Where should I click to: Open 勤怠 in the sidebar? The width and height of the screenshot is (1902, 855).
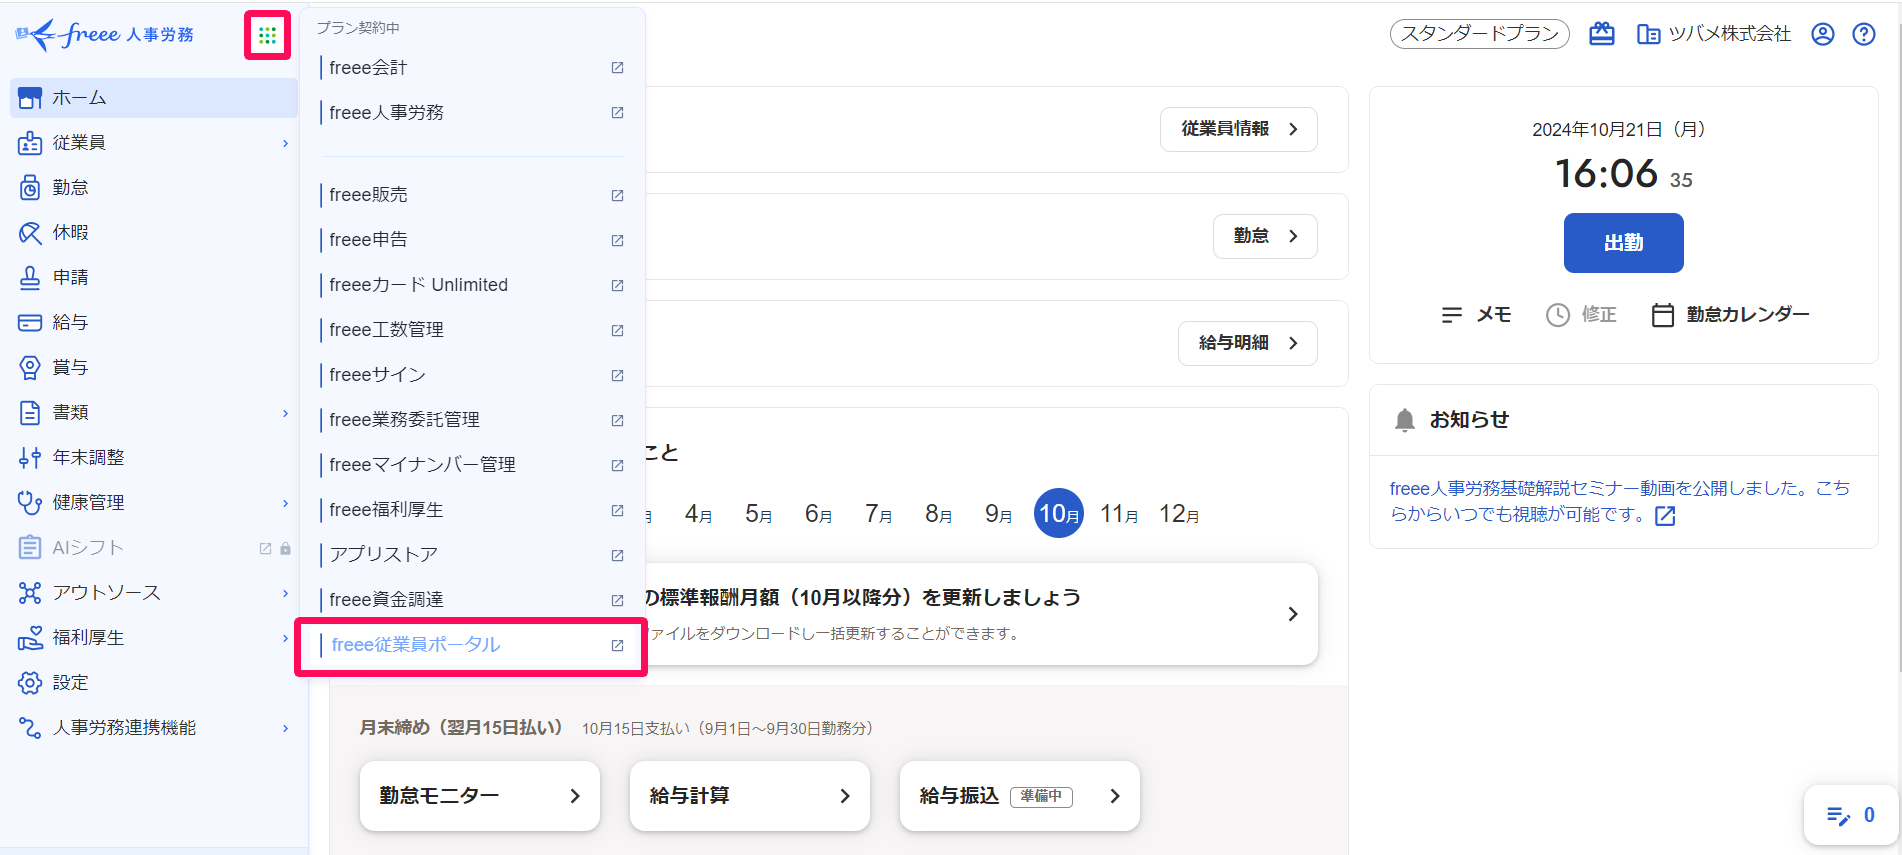[x=154, y=188]
